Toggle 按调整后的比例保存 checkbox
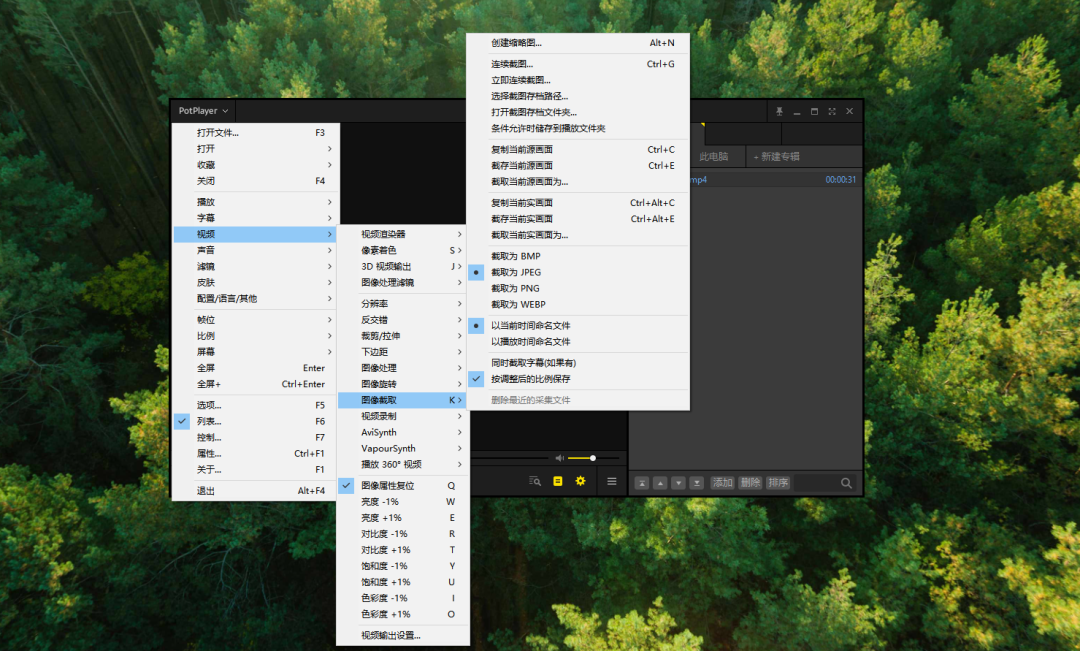1080x651 pixels. (x=530, y=379)
